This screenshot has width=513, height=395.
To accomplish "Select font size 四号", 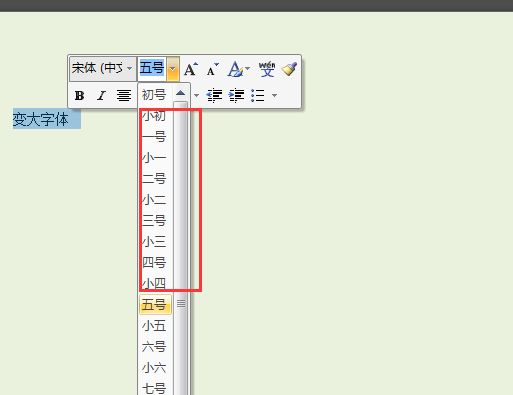I will pos(154,263).
